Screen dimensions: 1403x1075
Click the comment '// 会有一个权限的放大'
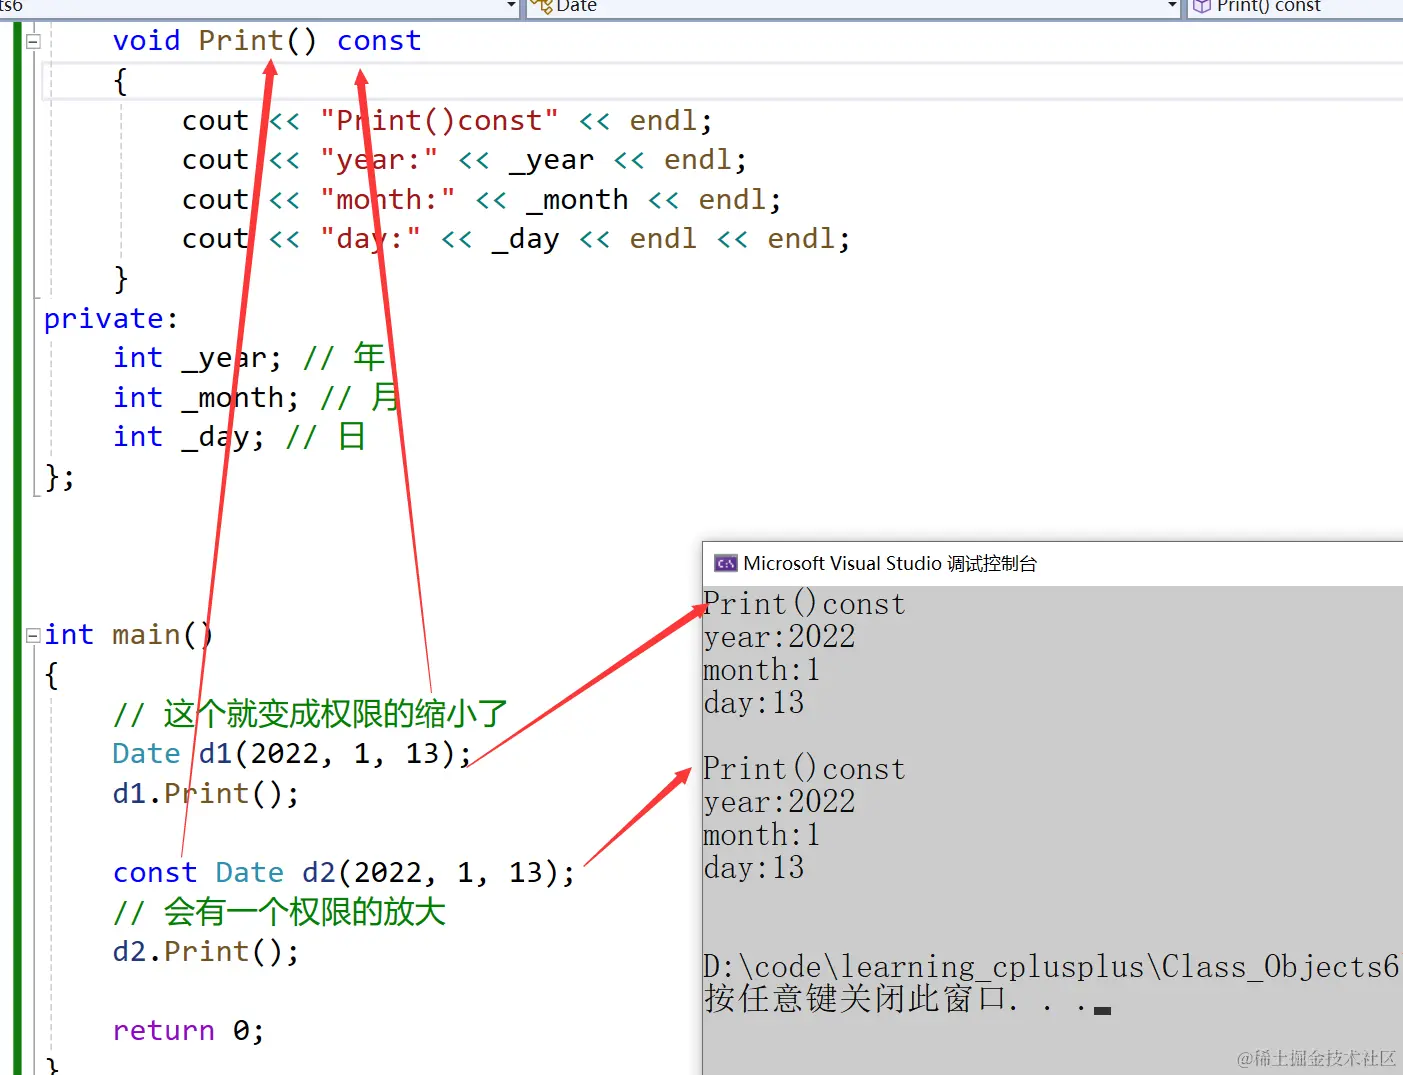(279, 912)
